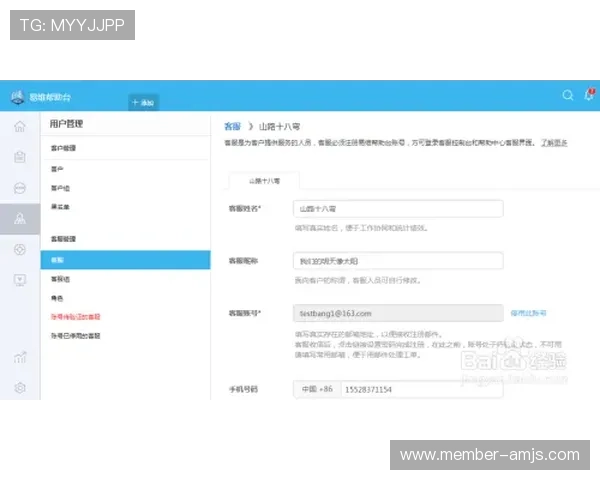The height and width of the screenshot is (480, 600).
Task: Open the 账号已停用的客服 menu item
Action: [x=76, y=336]
